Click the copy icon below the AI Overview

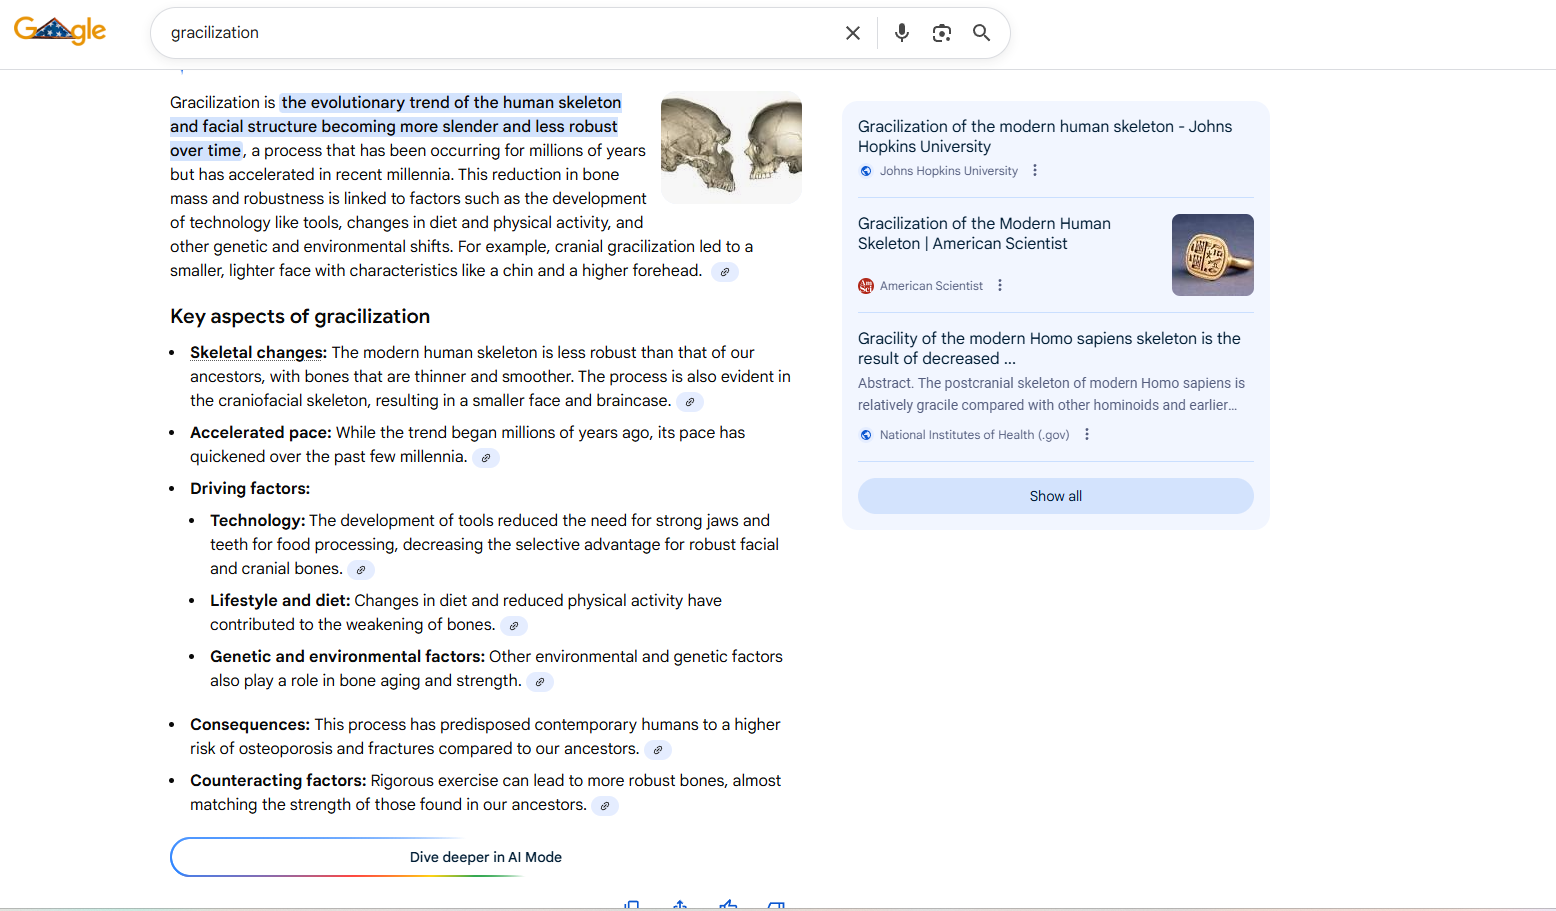631,903
